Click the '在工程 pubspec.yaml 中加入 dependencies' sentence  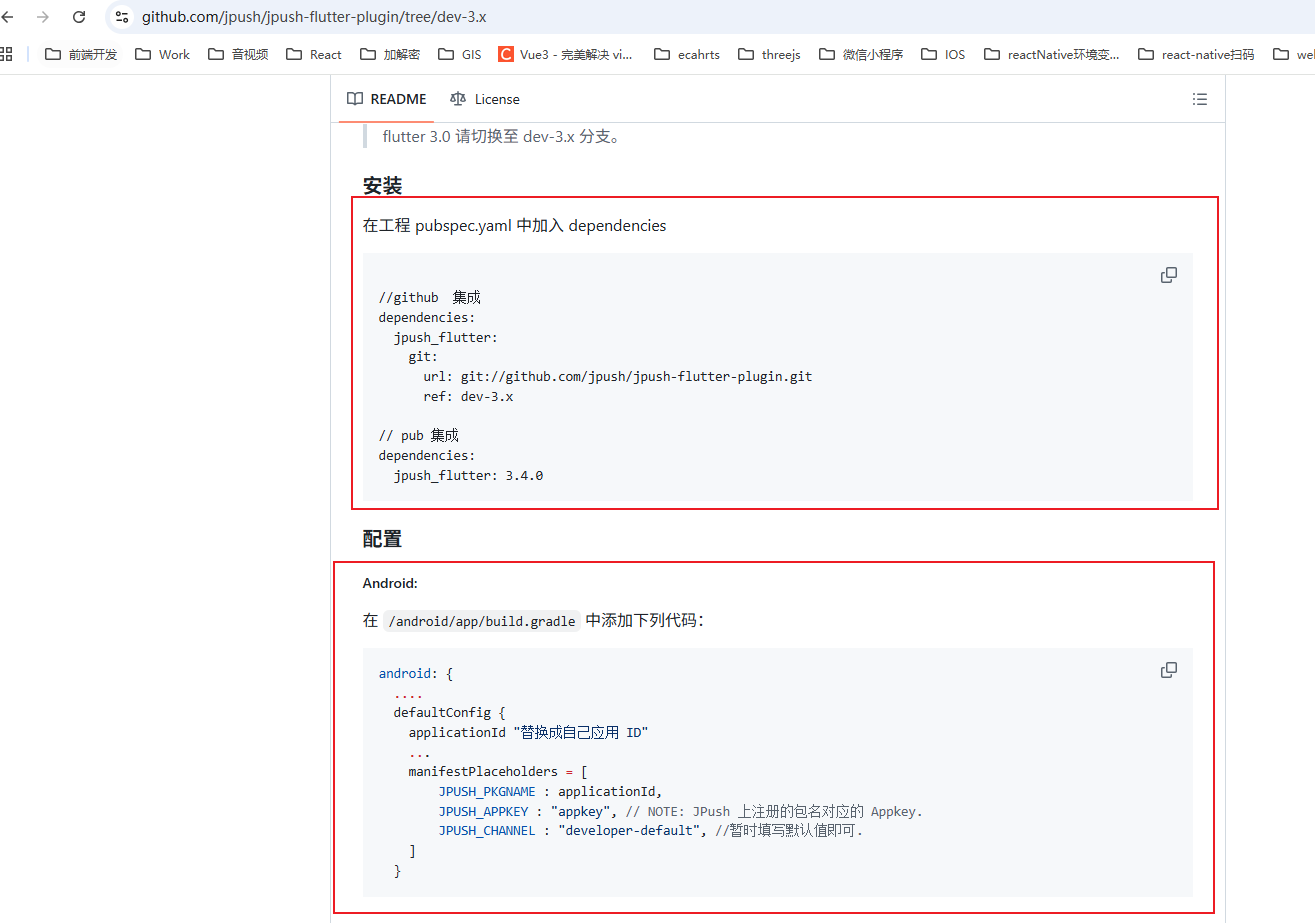point(514,226)
